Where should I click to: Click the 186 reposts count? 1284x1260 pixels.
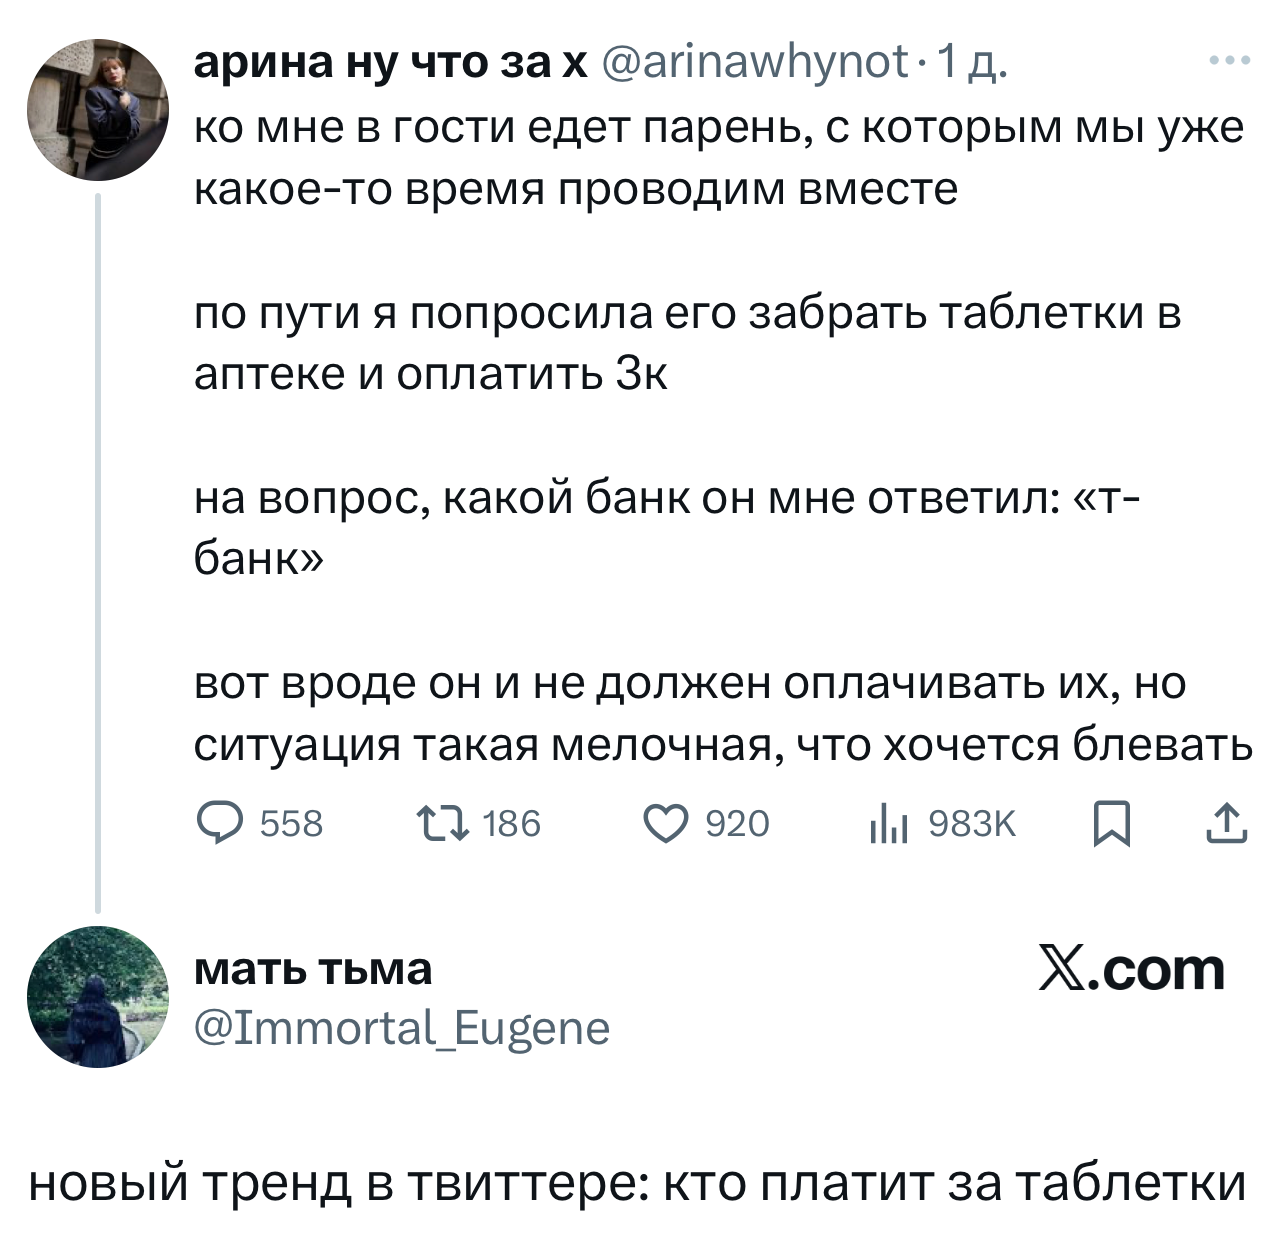click(x=511, y=824)
